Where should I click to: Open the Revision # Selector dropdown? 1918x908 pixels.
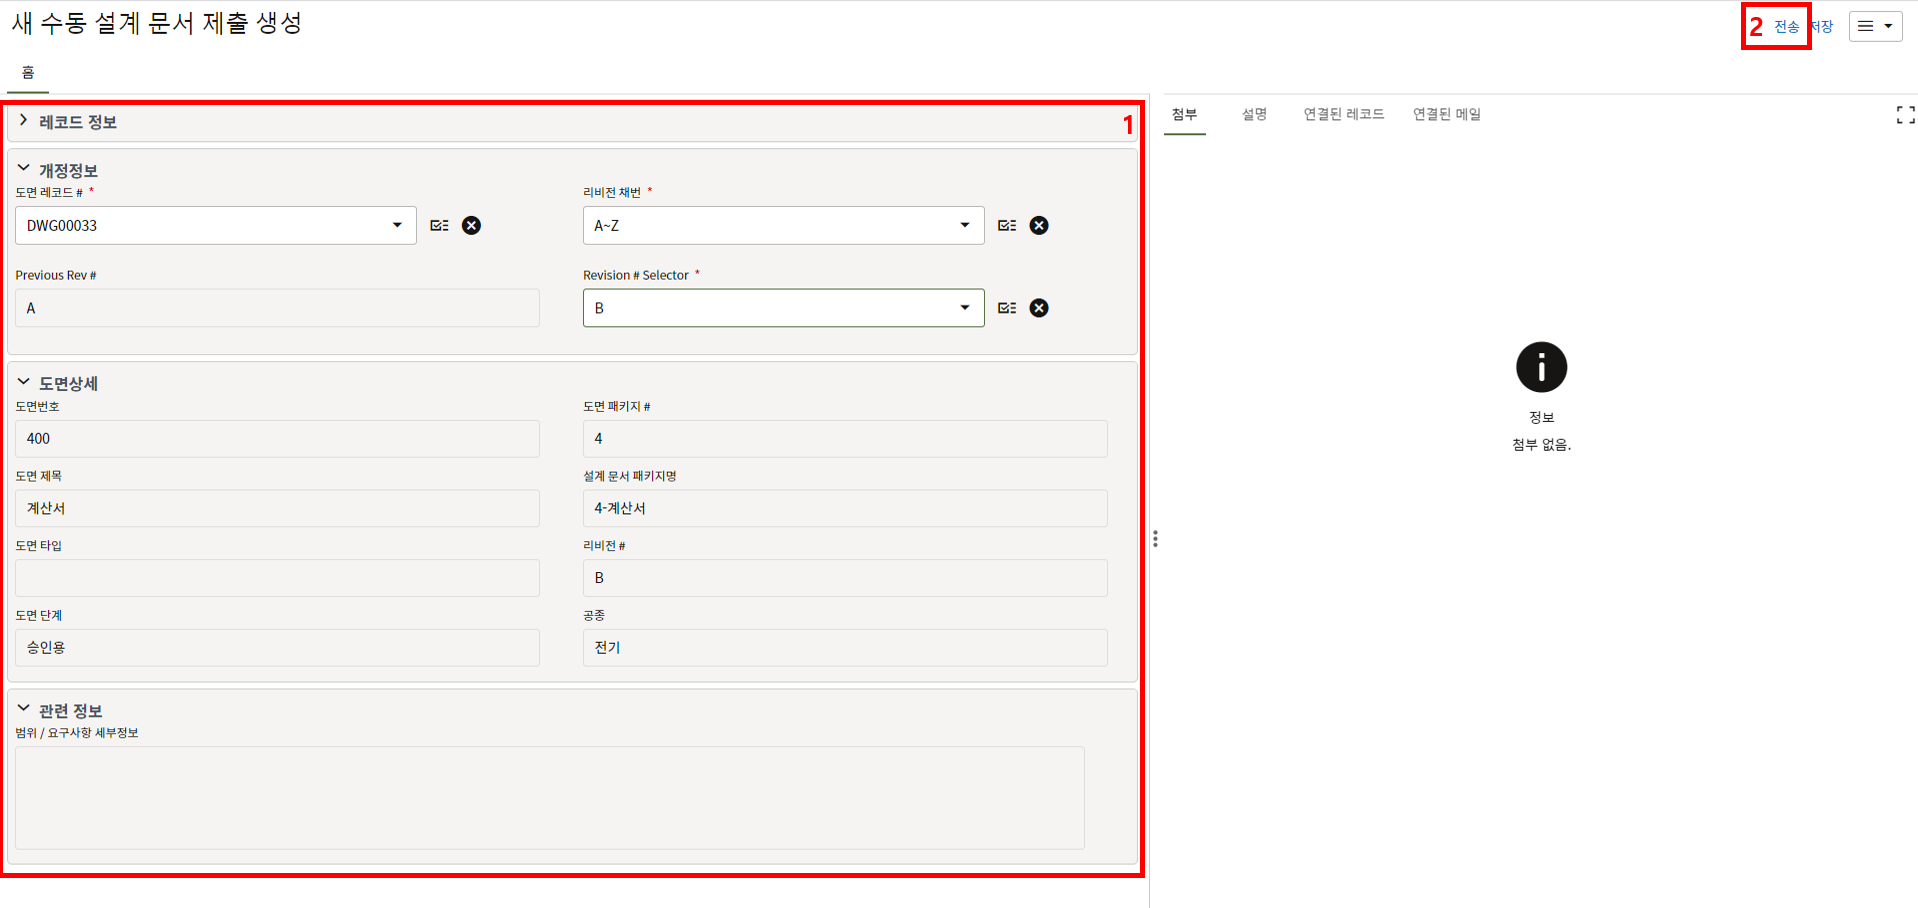(964, 308)
